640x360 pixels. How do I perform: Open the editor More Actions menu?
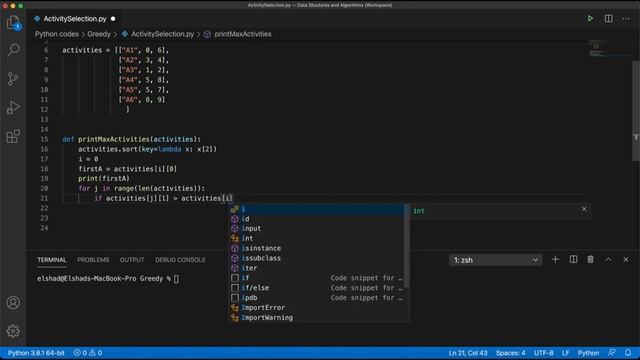point(626,18)
